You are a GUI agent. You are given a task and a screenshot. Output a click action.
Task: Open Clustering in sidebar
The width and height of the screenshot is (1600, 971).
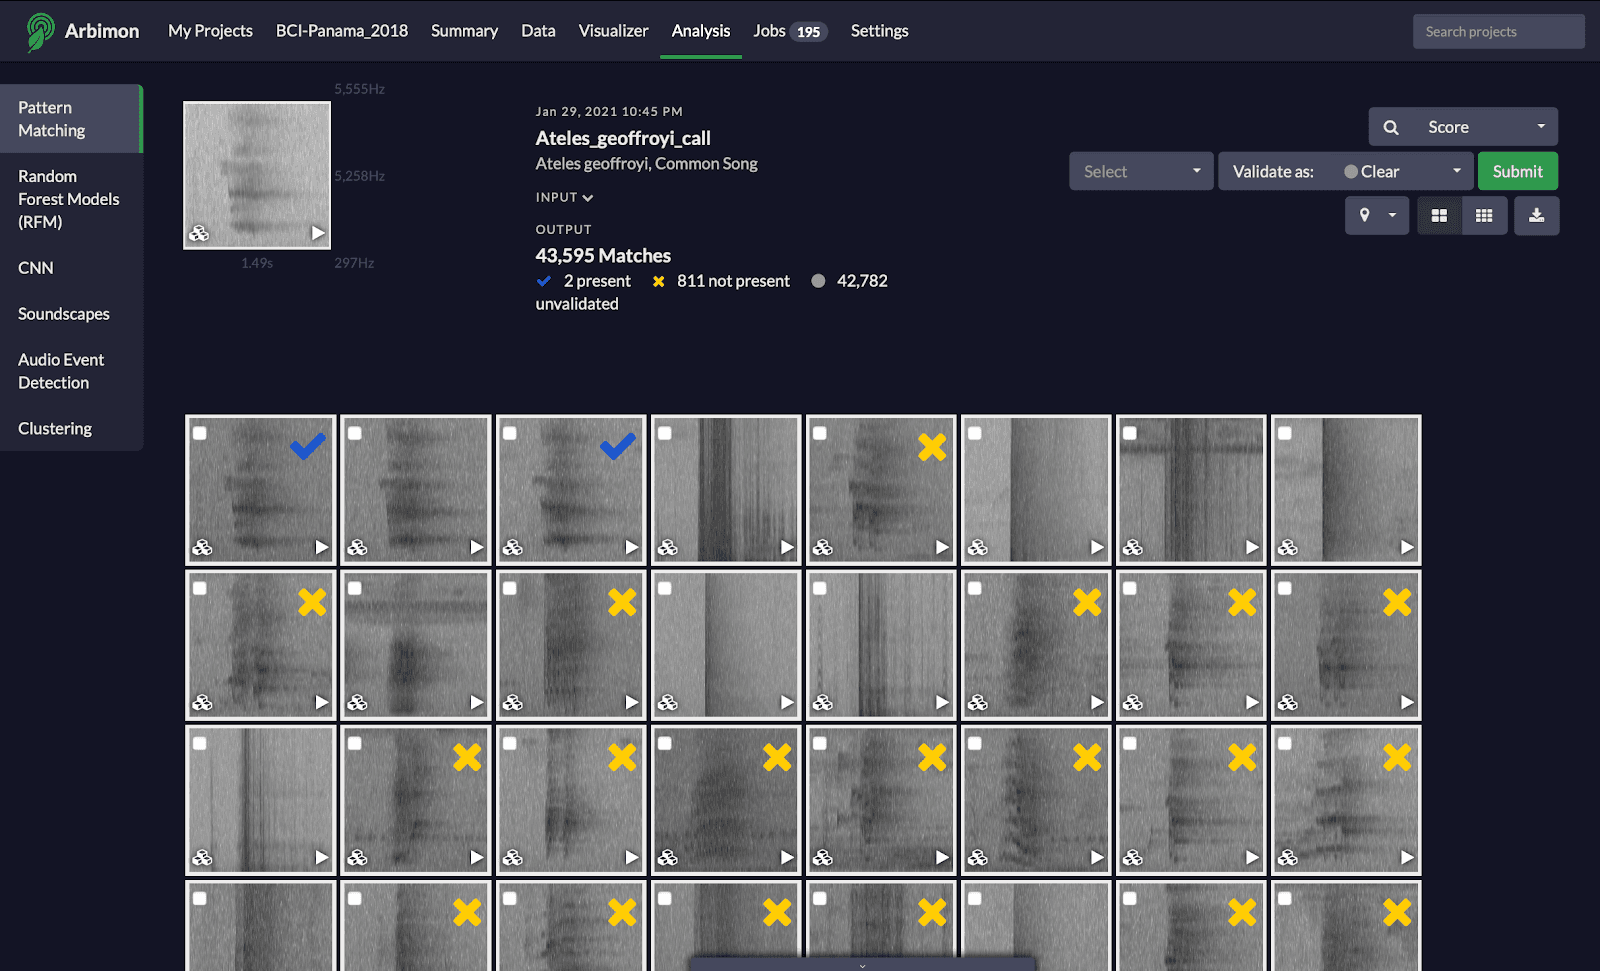pyautogui.click(x=71, y=428)
